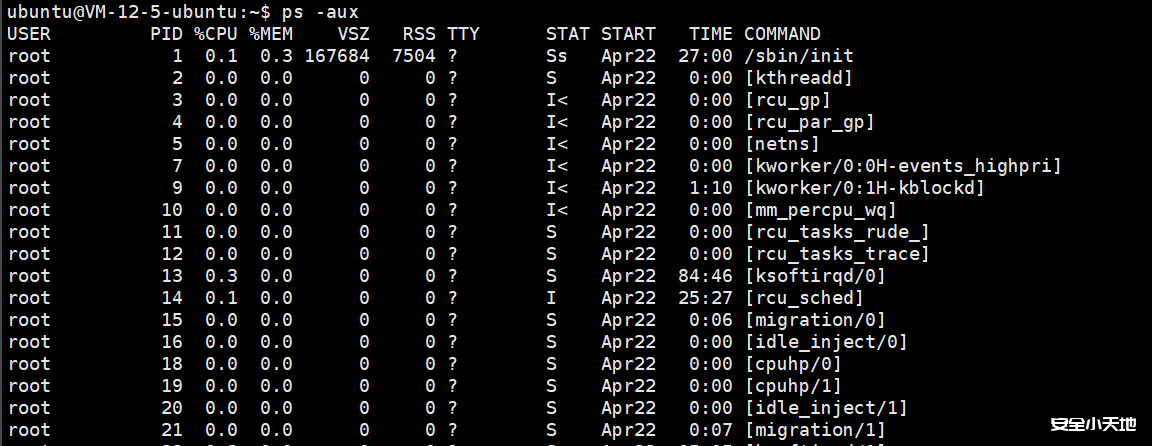Click the [kworker/0:0H-events_highpri] command

point(903,166)
